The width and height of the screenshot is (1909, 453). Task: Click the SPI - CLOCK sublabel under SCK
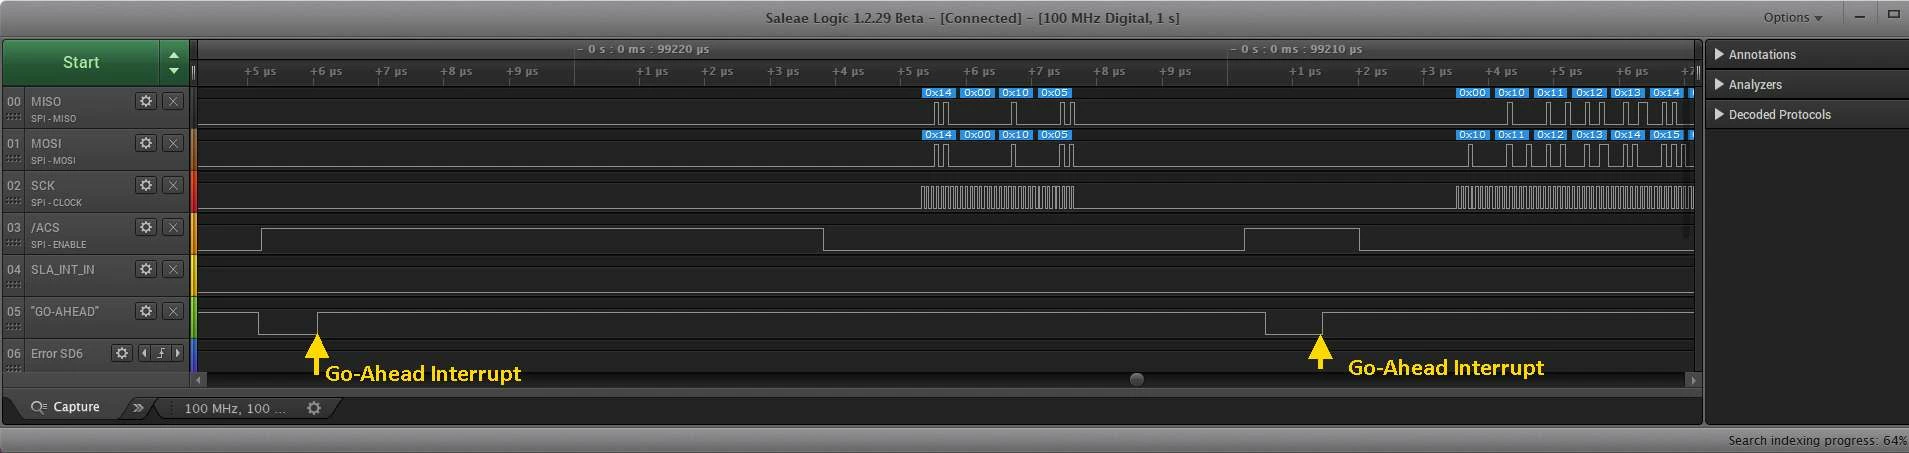pos(56,202)
